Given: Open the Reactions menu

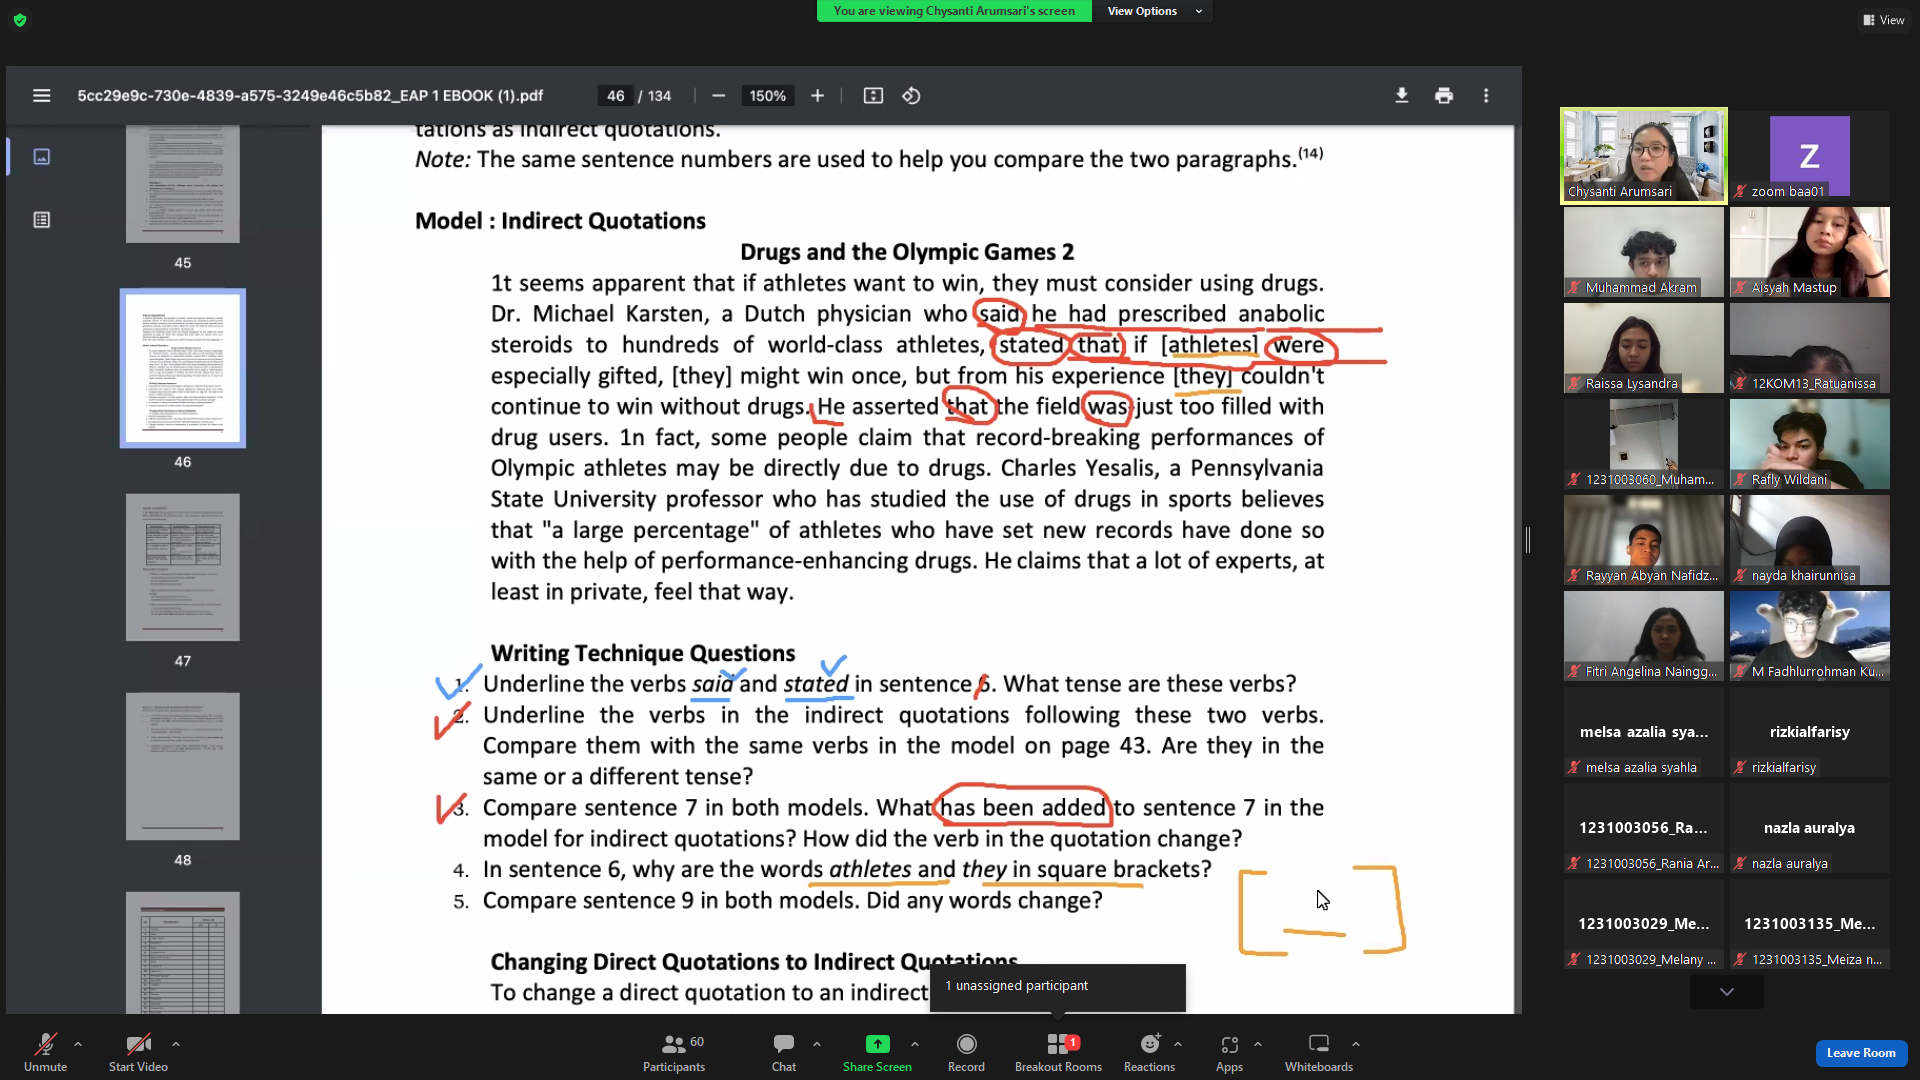Looking at the screenshot, I should [1149, 1053].
